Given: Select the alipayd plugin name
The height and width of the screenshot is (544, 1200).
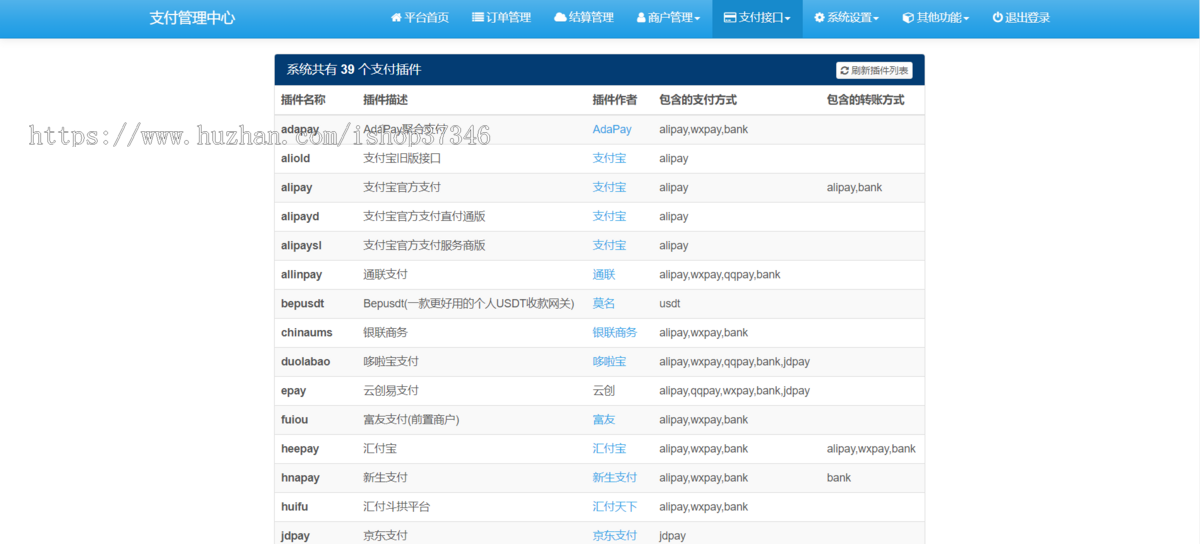Looking at the screenshot, I should [300, 216].
